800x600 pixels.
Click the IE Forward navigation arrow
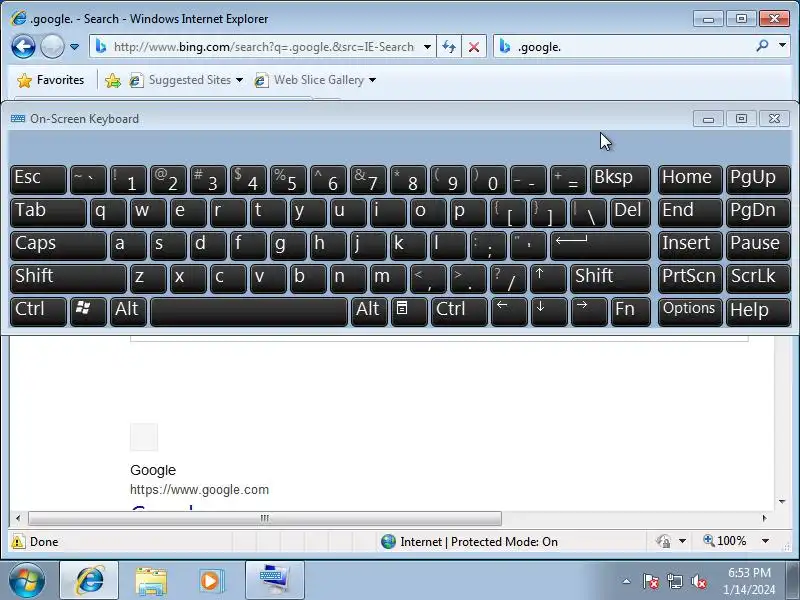(x=52, y=47)
